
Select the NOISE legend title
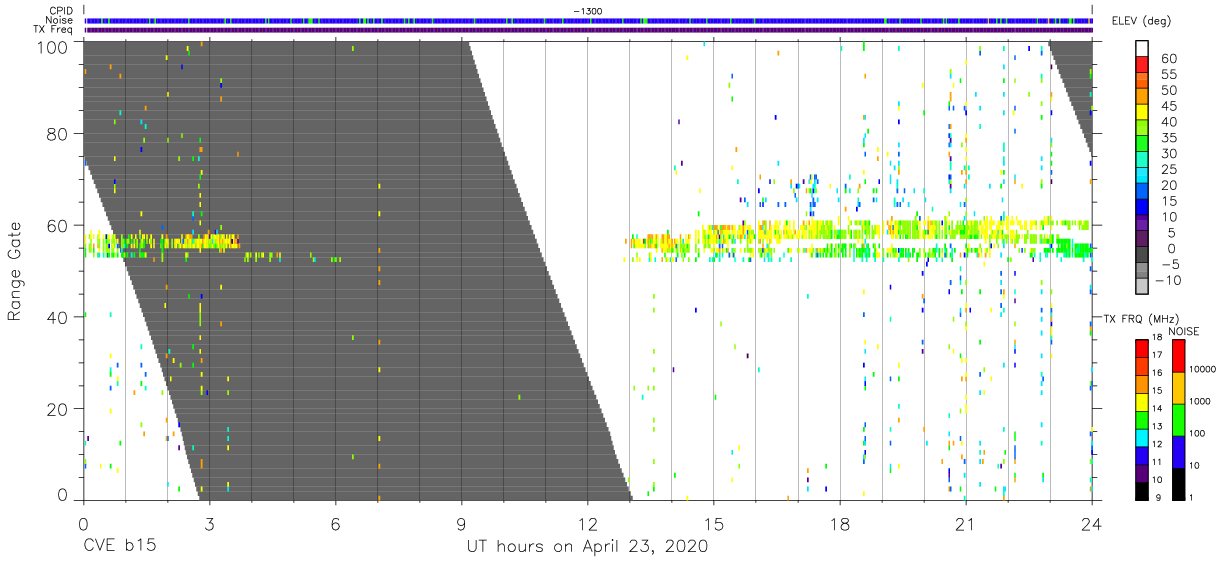pyautogui.click(x=1184, y=331)
